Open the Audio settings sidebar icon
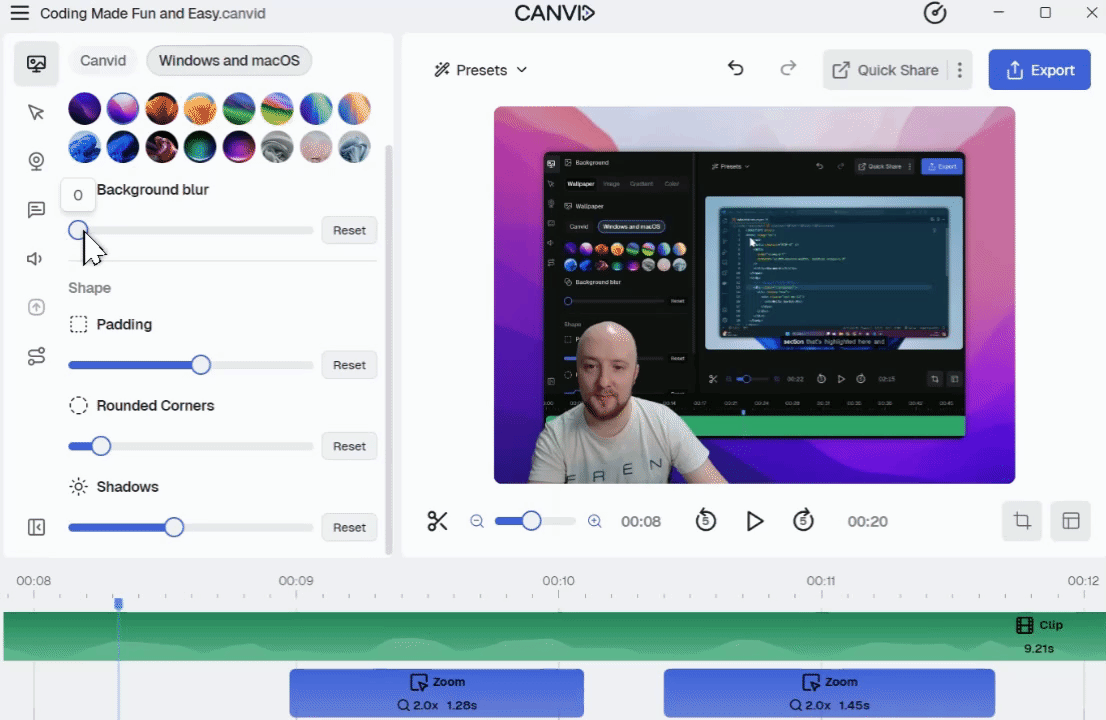Screen dimensions: 1106x720 (x=35, y=259)
